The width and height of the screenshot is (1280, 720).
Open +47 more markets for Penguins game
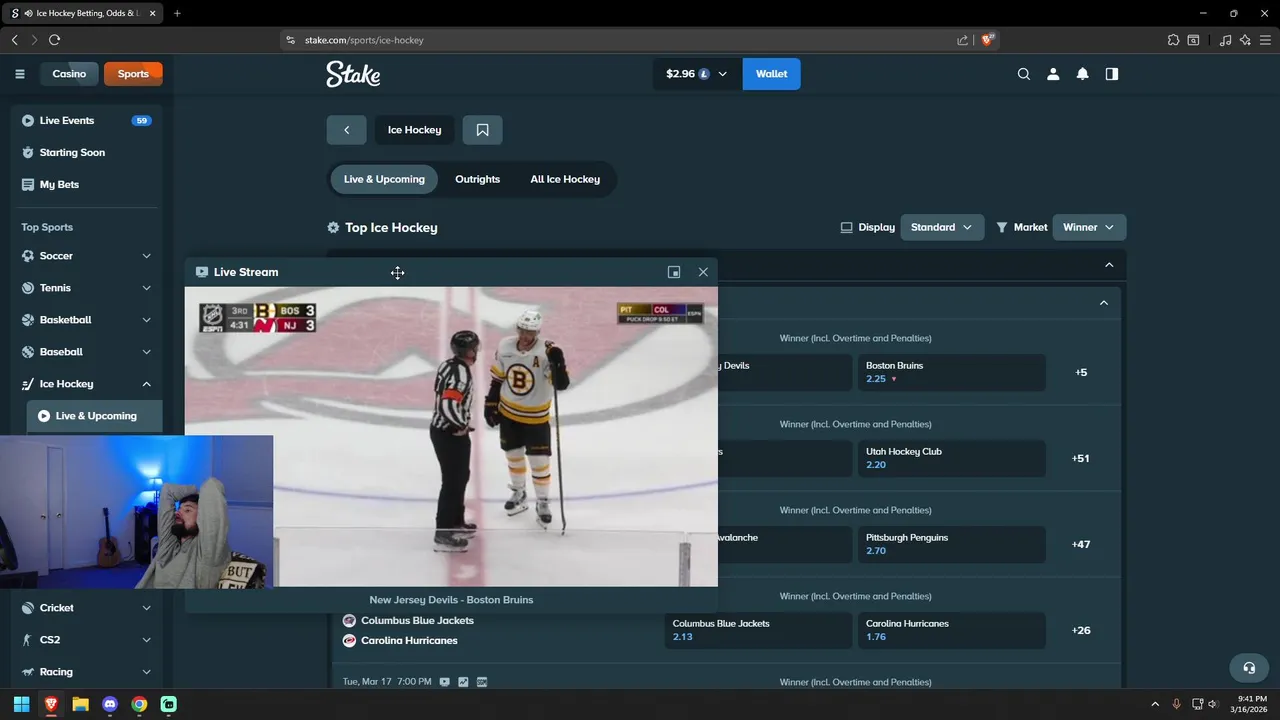click(1081, 544)
